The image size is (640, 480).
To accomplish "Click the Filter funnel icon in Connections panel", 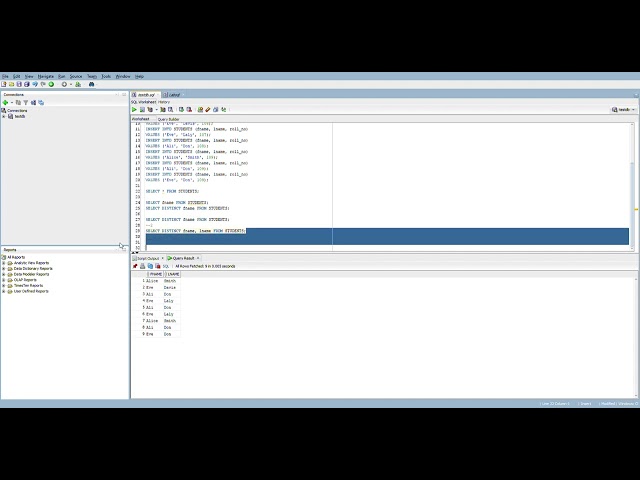I will 26,102.
